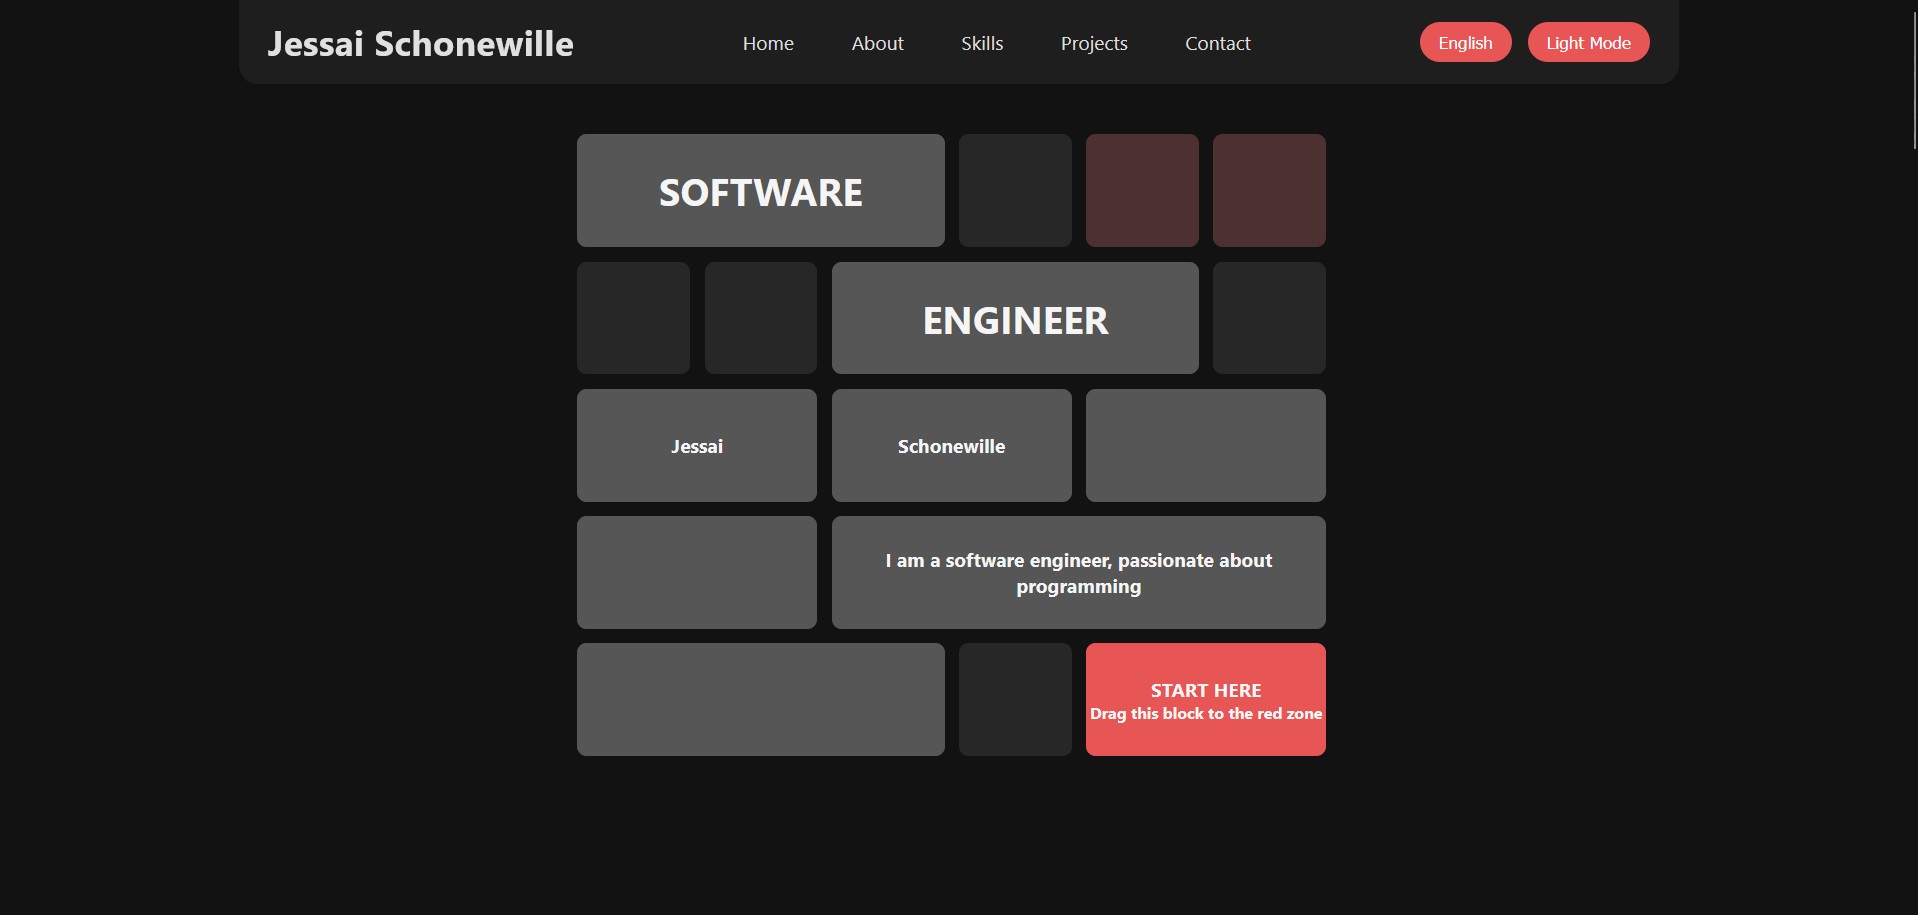
Task: Click the ENGINEER block
Action: 1014,319
